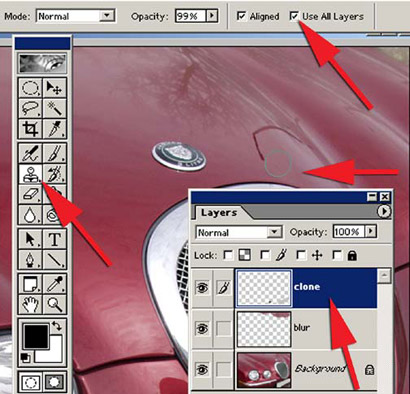Image resolution: width=410 pixels, height=394 pixels.
Task: Select the blur layer thumbnail
Action: 264,329
